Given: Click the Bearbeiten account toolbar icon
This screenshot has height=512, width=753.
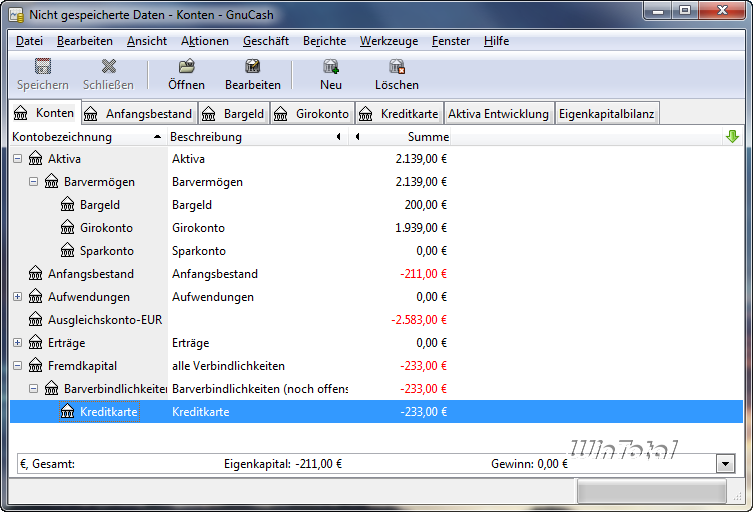Looking at the screenshot, I should 253,66.
